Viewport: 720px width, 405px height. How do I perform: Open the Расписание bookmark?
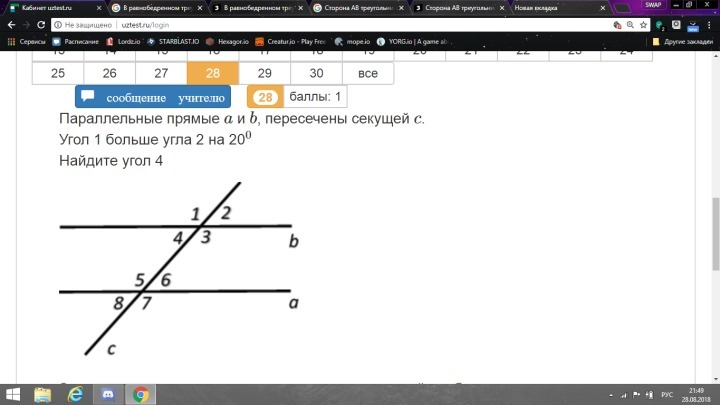75,41
